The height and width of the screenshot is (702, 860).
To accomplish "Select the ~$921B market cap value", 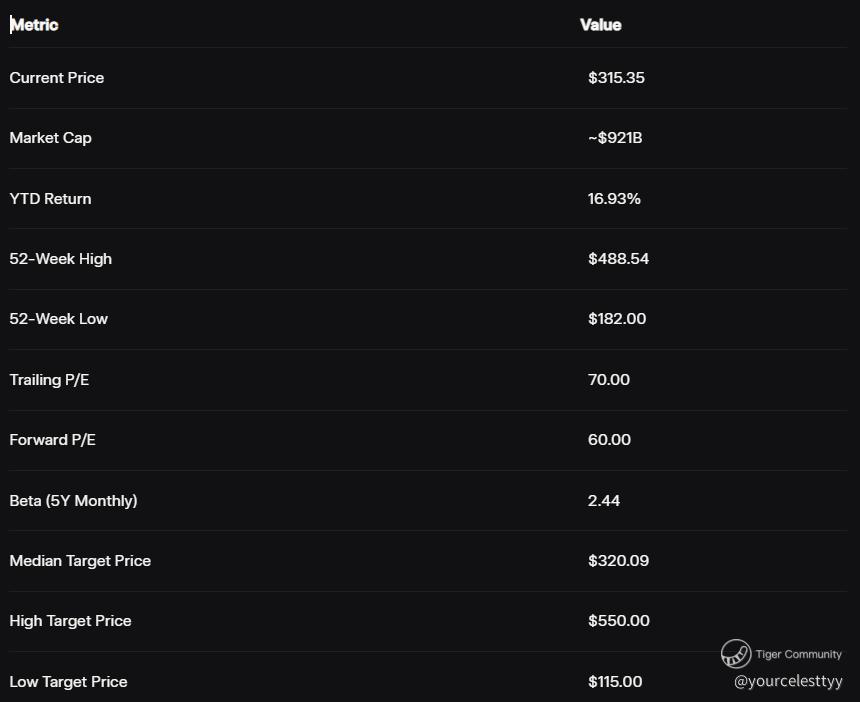I will 615,138.
